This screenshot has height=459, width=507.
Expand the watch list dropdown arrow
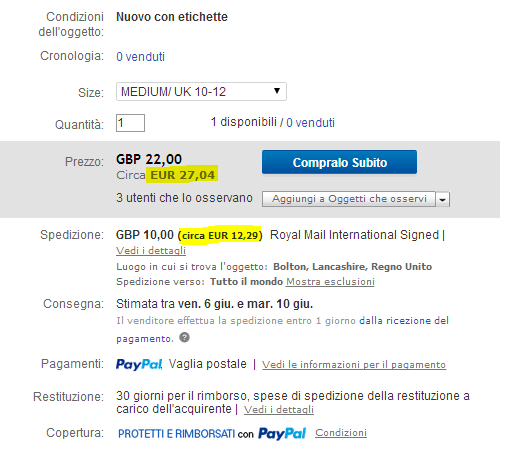[443, 199]
